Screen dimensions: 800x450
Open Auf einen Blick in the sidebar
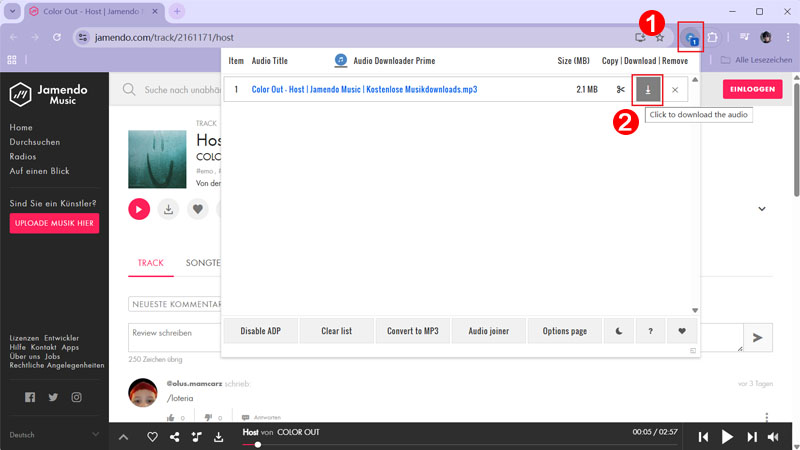coord(39,171)
